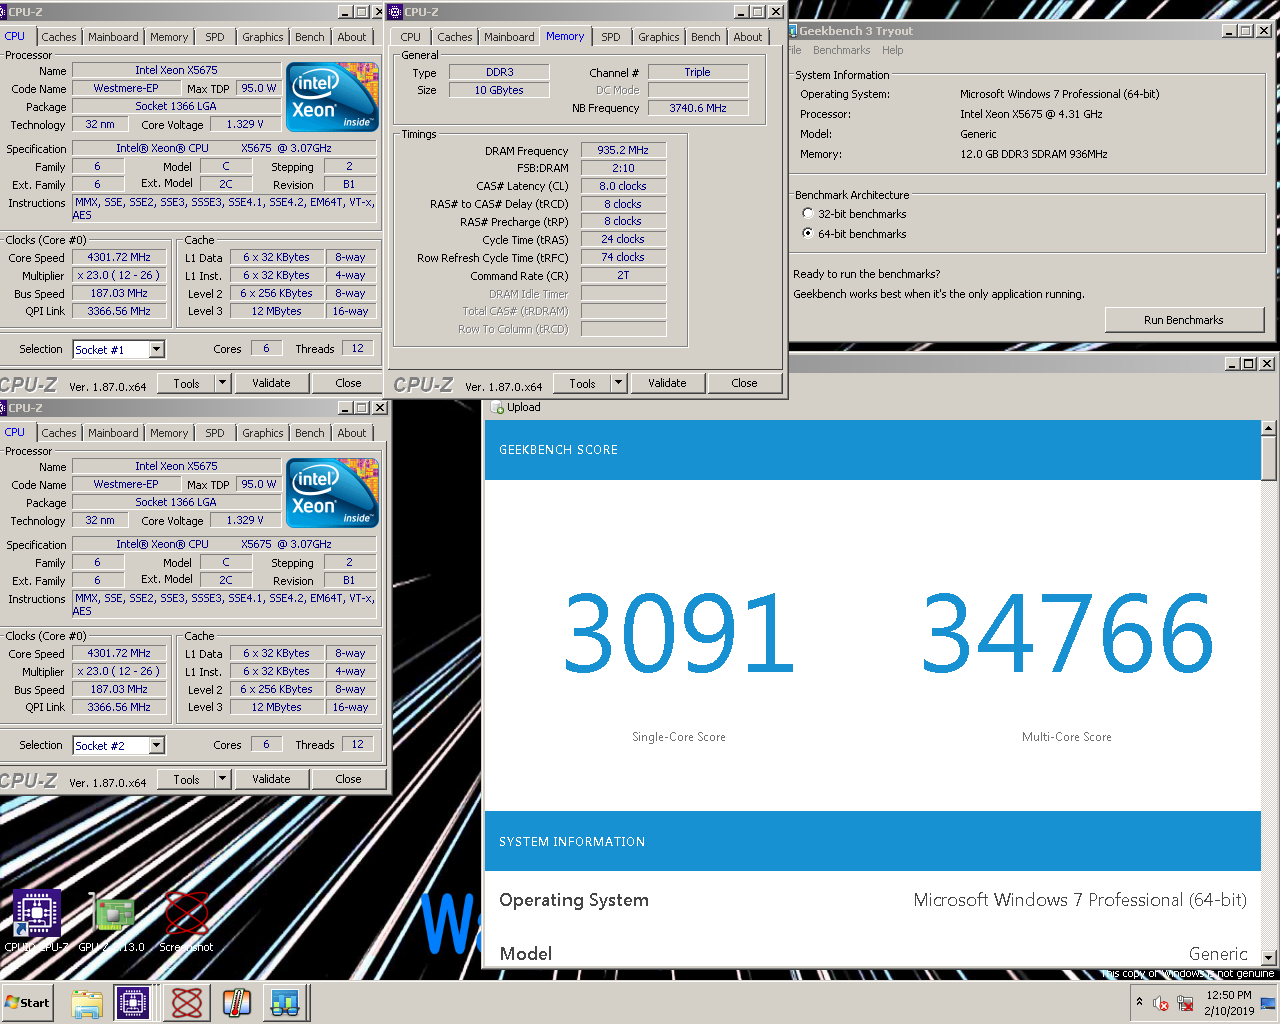Open About tab in Socket #2 CPU-Z window
The width and height of the screenshot is (1280, 1024).
351,433
